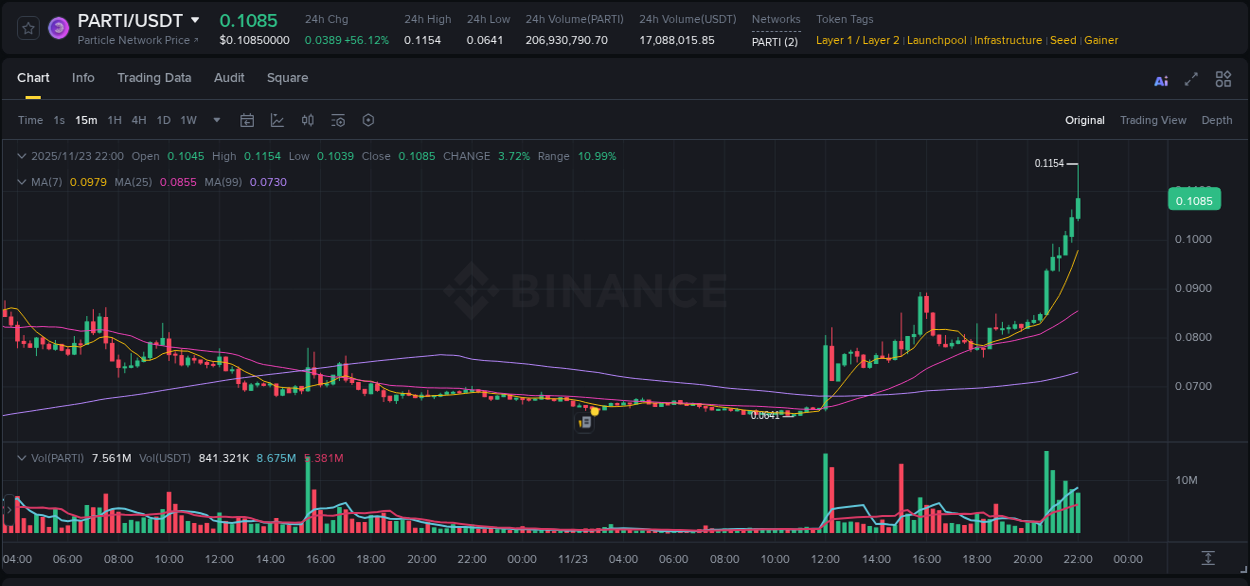Select the line chart style icon
This screenshot has width=1250, height=586.
point(276,120)
